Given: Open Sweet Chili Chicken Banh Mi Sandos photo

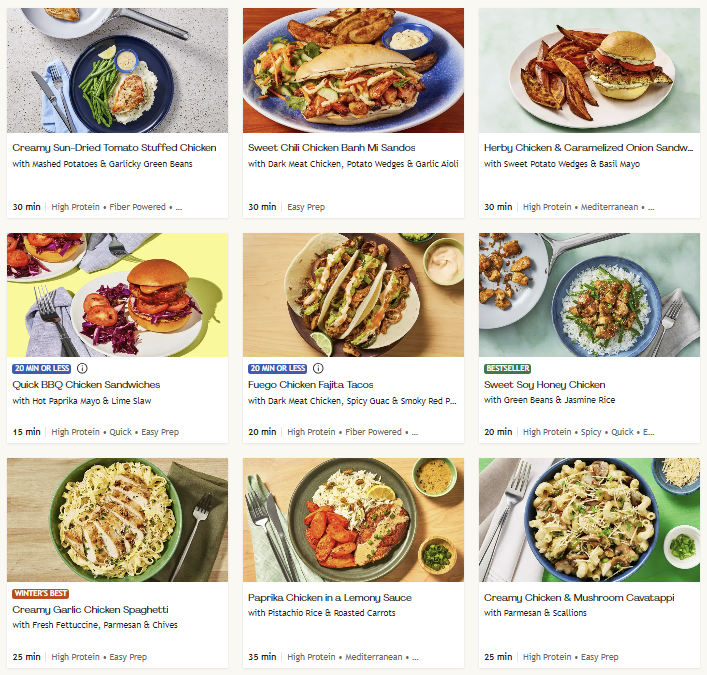Looking at the screenshot, I should coord(353,70).
